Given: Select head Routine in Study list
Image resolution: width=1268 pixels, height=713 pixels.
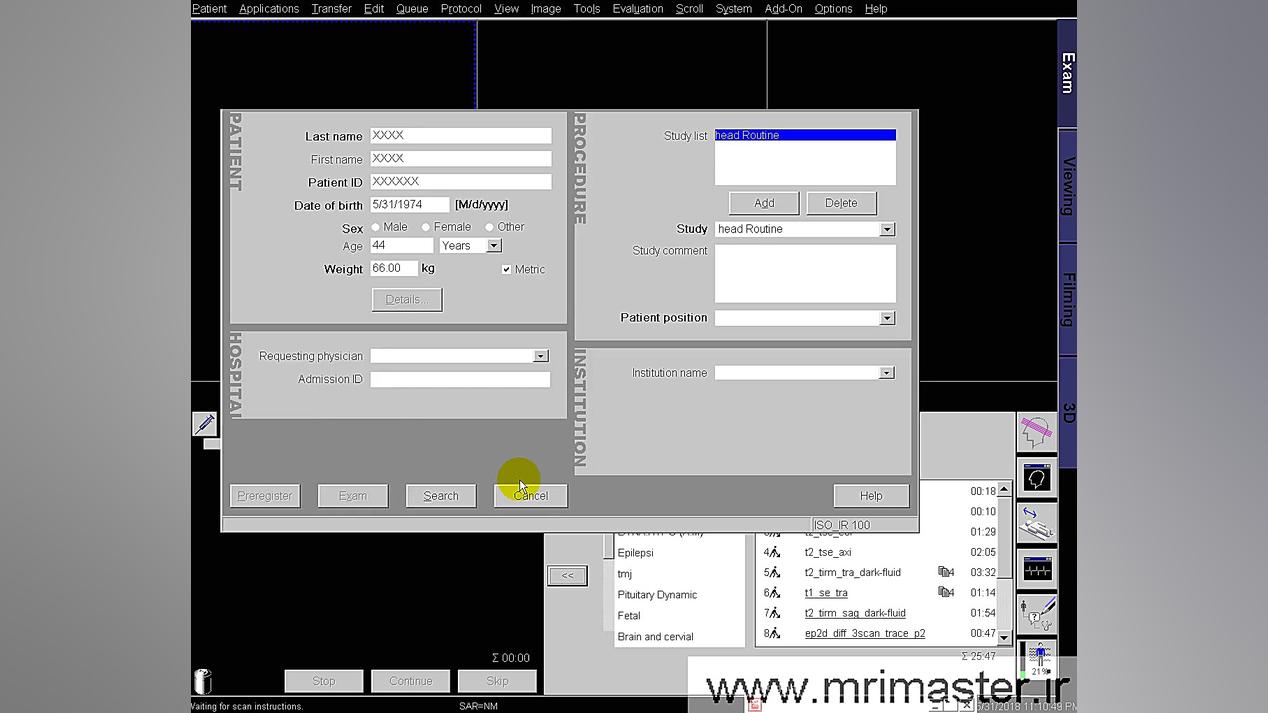Looking at the screenshot, I should [805, 135].
